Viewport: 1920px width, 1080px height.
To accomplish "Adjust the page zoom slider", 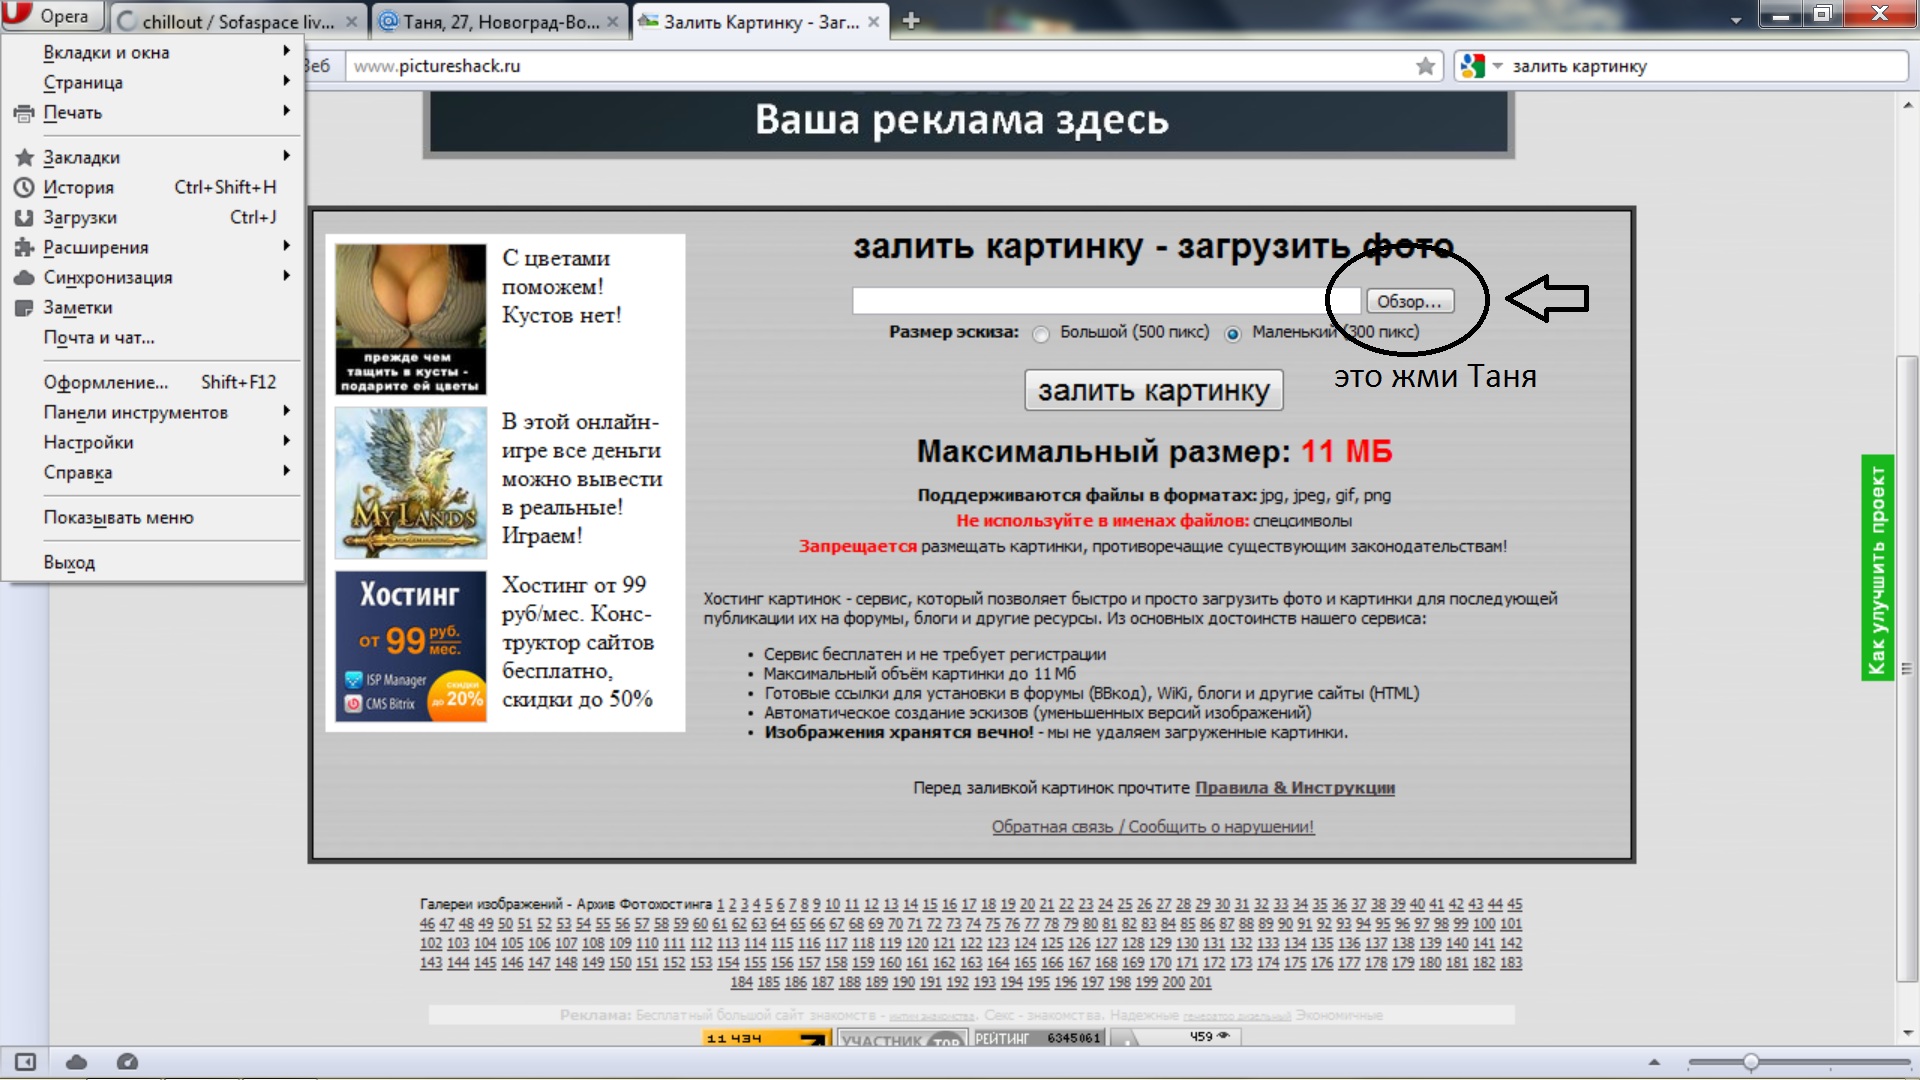I will click(x=1751, y=1062).
